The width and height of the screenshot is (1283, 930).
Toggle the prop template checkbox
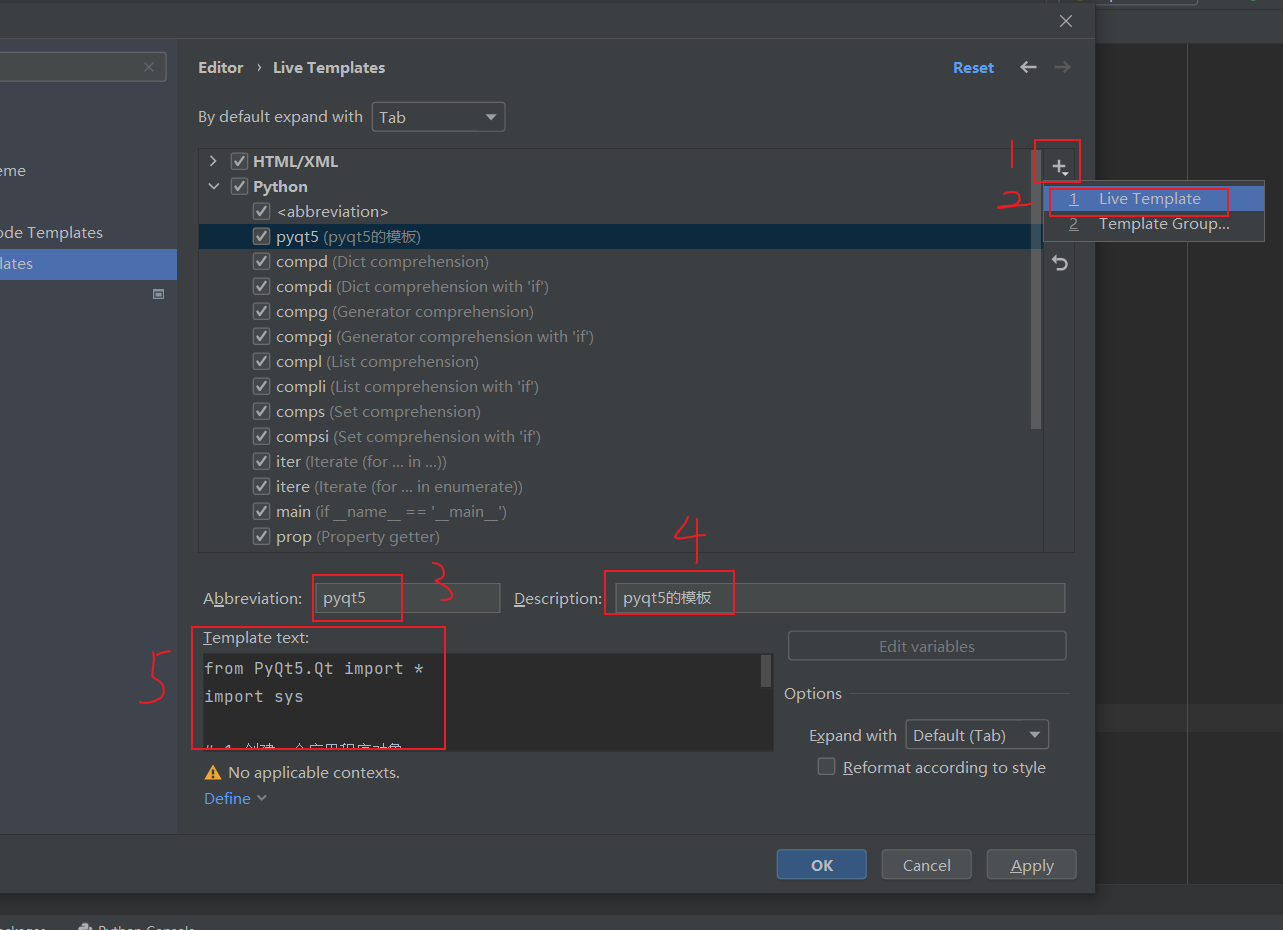[x=262, y=536]
